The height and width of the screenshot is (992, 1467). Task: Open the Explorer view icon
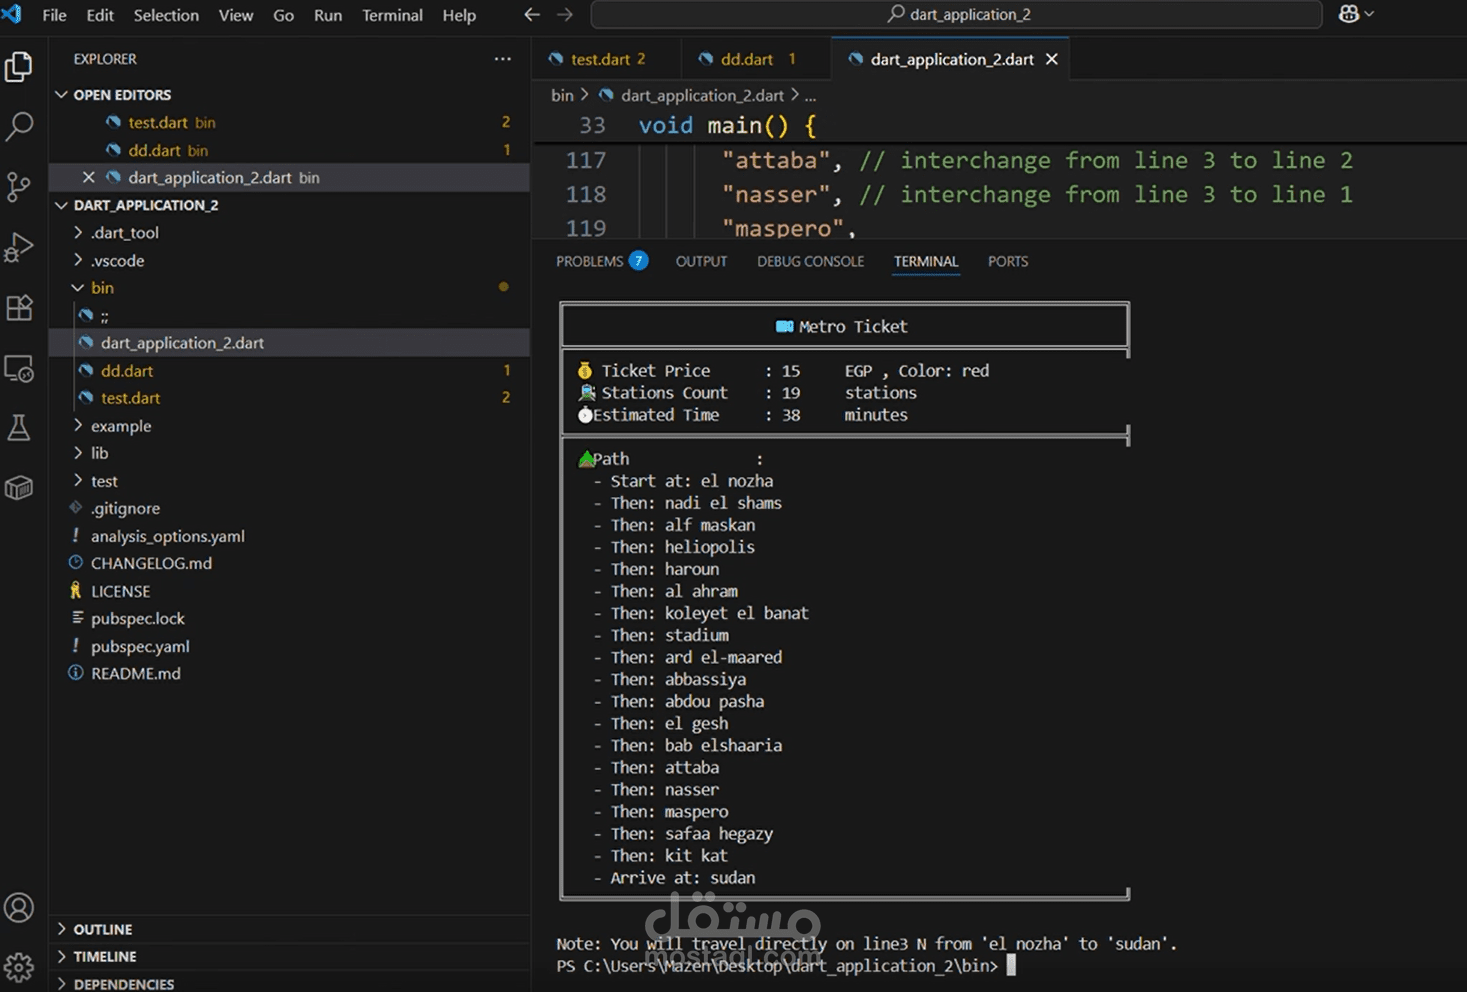point(19,67)
